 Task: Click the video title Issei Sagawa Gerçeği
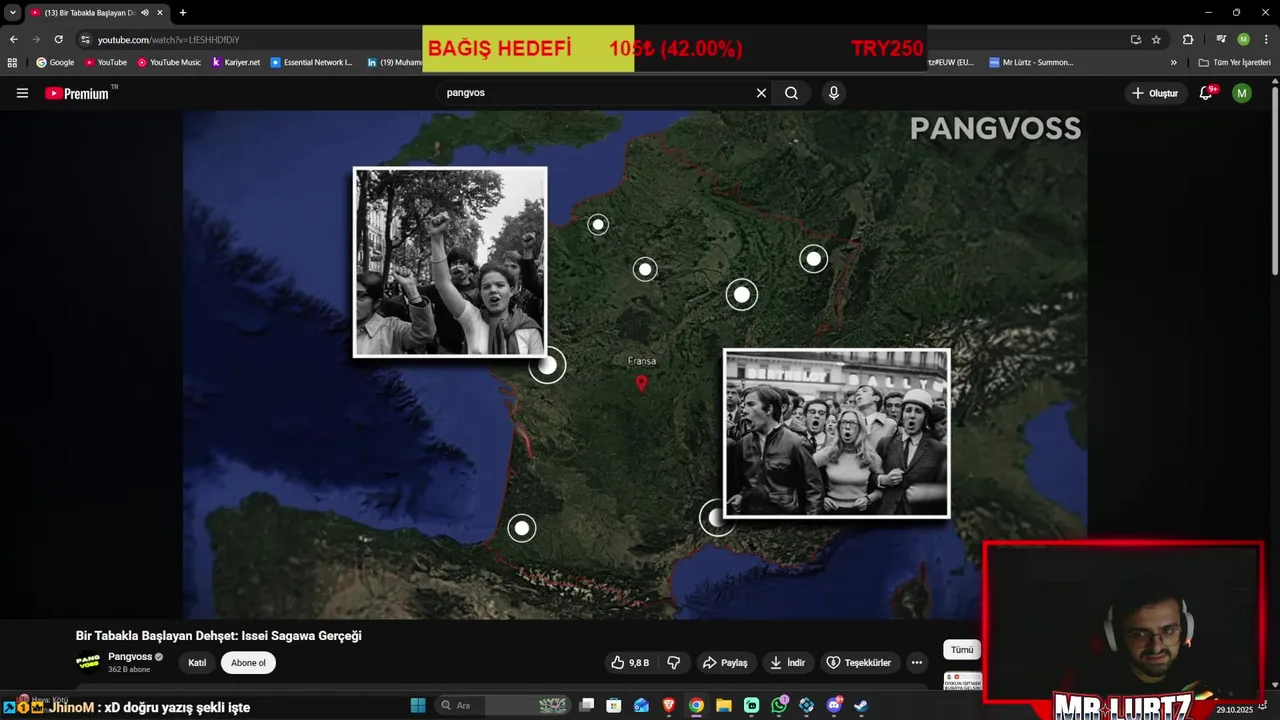coord(218,636)
